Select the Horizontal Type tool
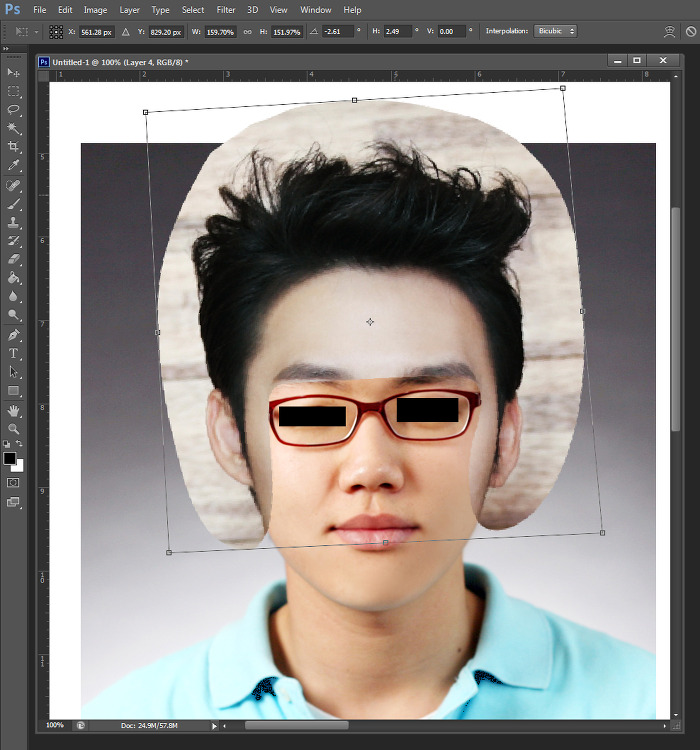The image size is (700, 750). pos(14,353)
